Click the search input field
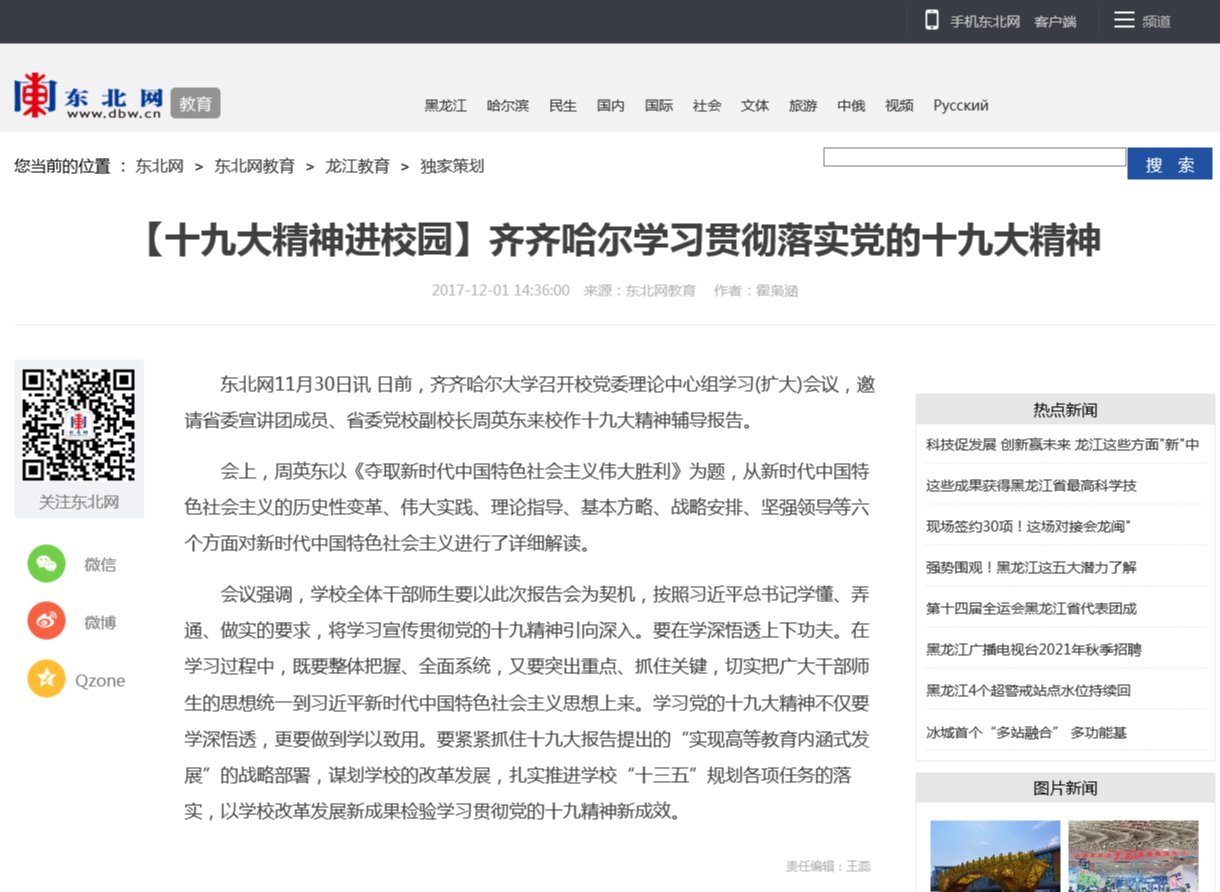The image size is (1220, 892). click(973, 157)
